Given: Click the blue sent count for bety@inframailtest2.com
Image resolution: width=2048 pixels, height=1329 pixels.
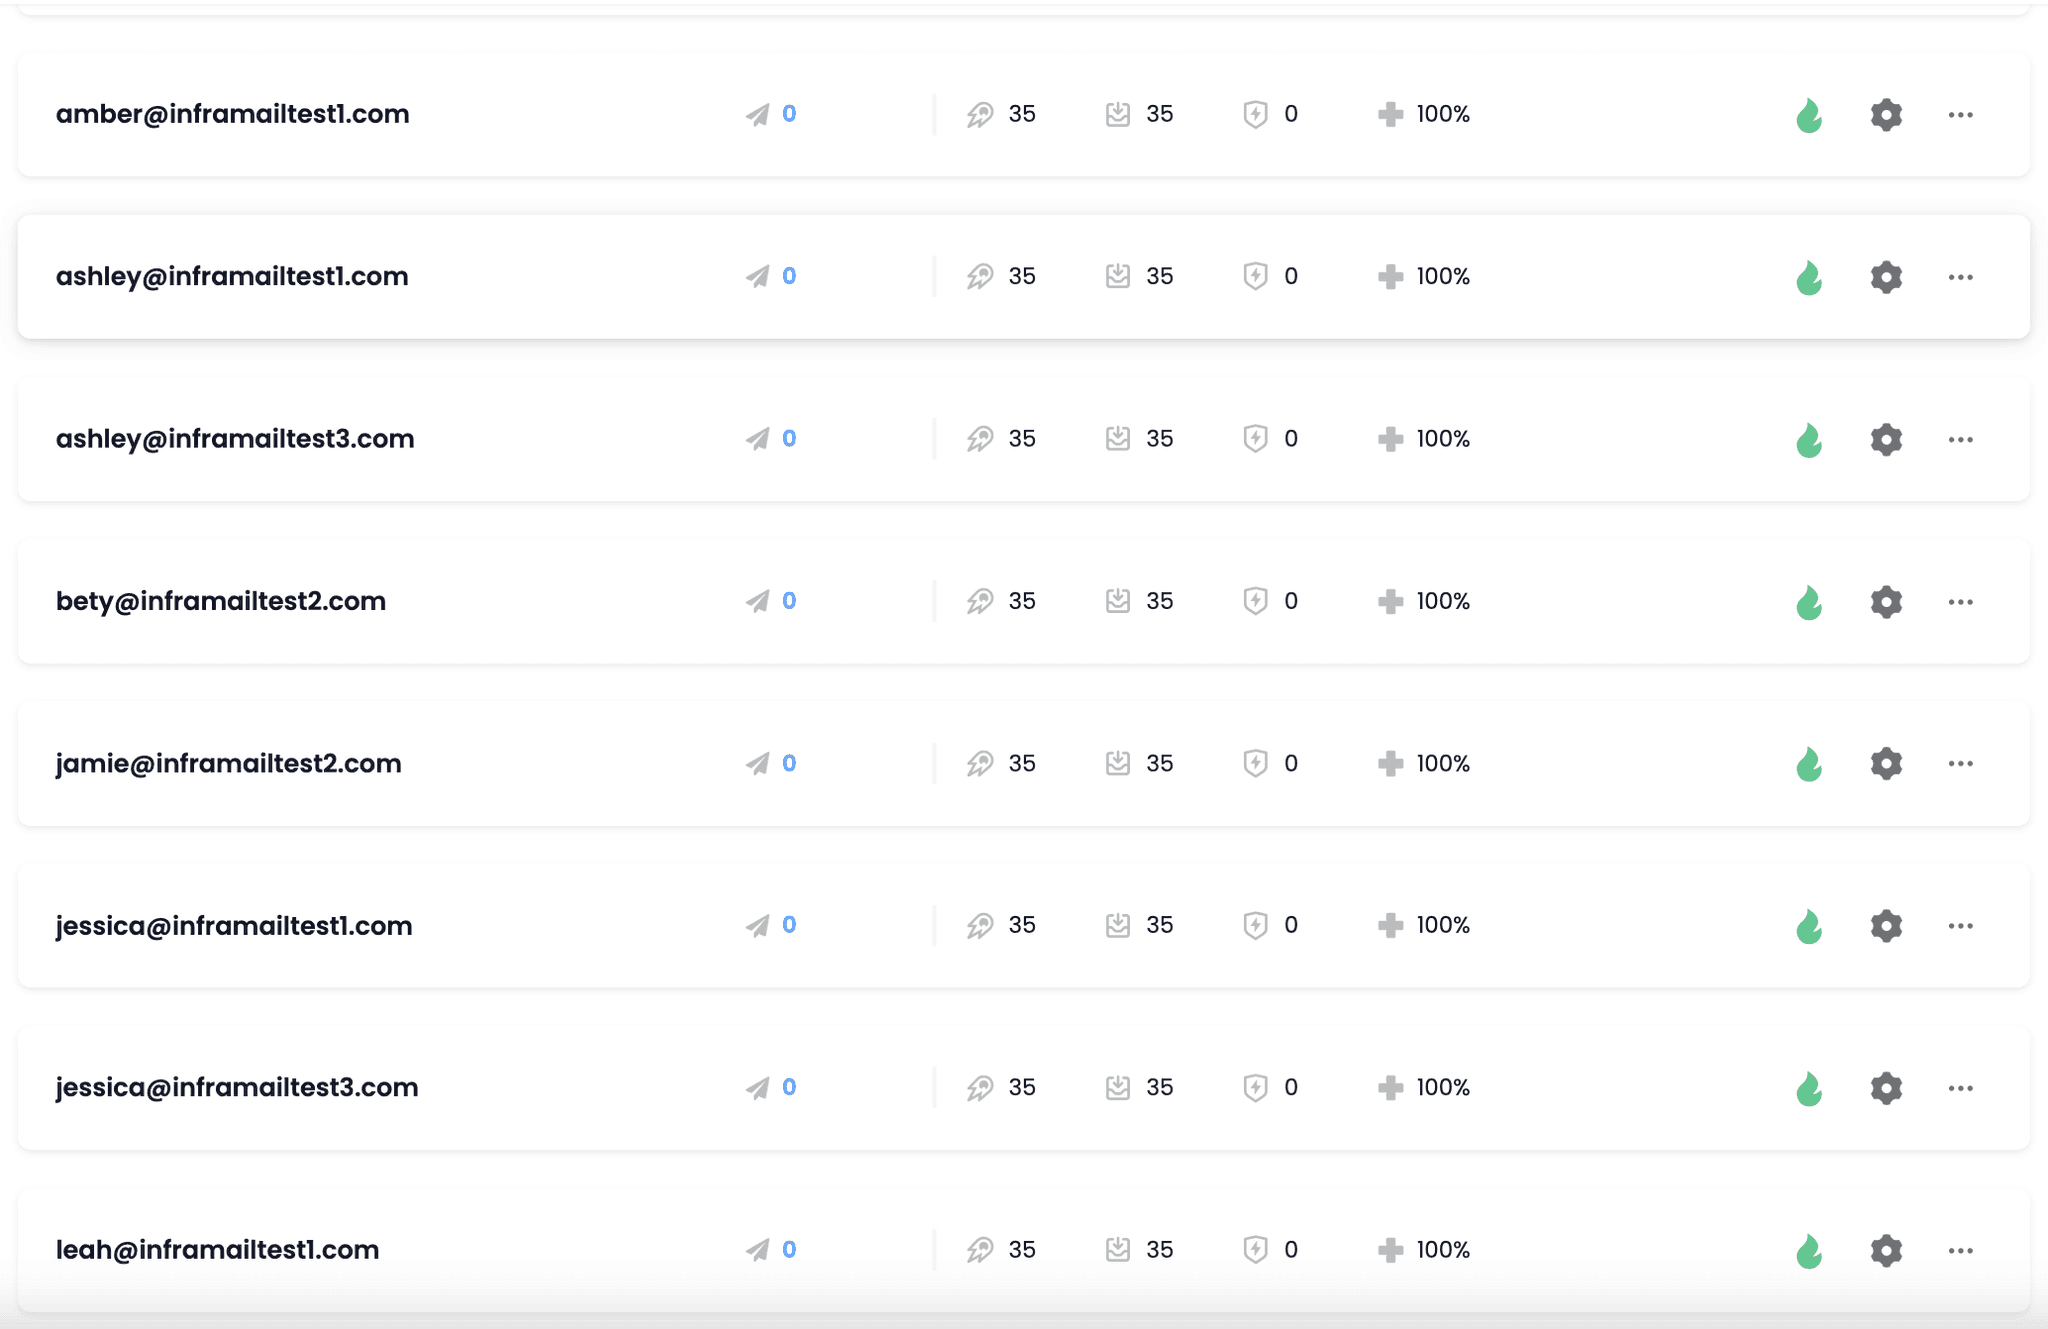Looking at the screenshot, I should click(789, 601).
